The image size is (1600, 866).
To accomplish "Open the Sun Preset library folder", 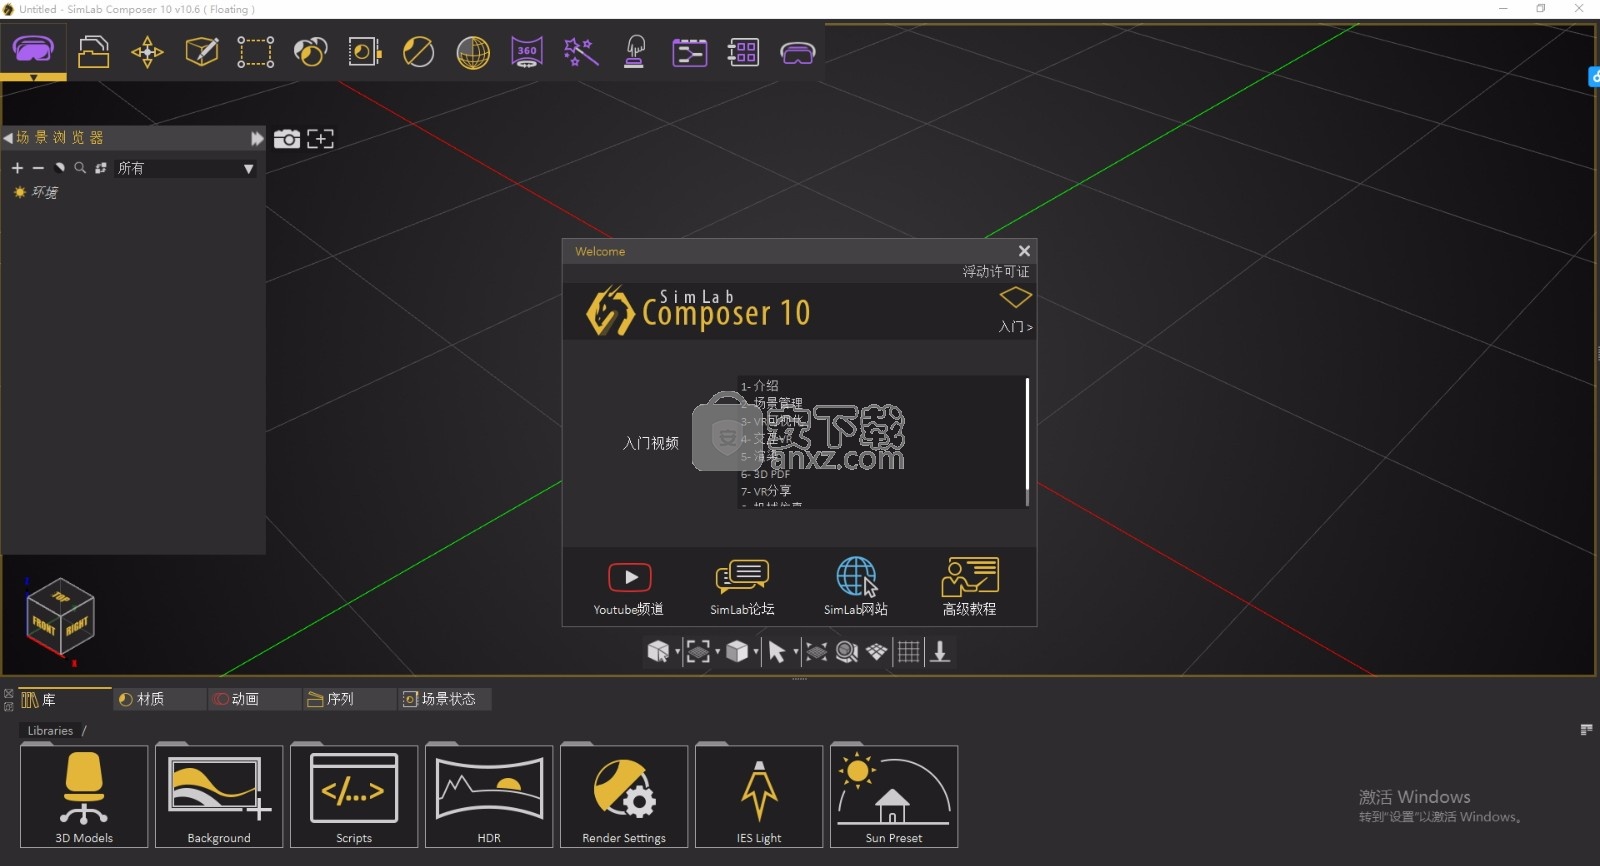I will [894, 796].
